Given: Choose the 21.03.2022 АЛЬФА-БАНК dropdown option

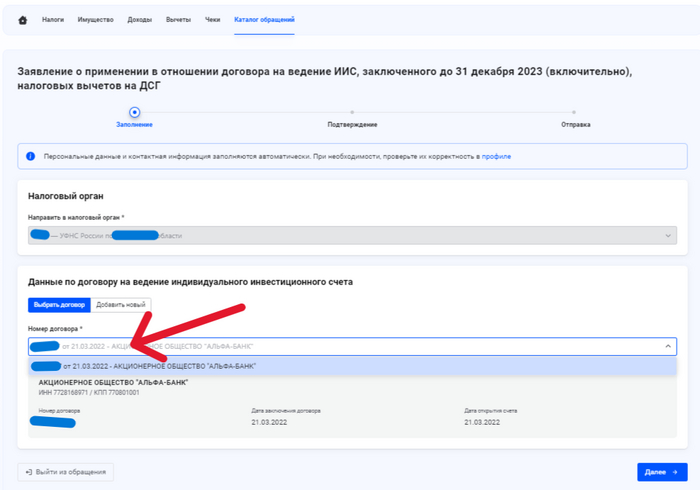Looking at the screenshot, I should click(x=352, y=366).
